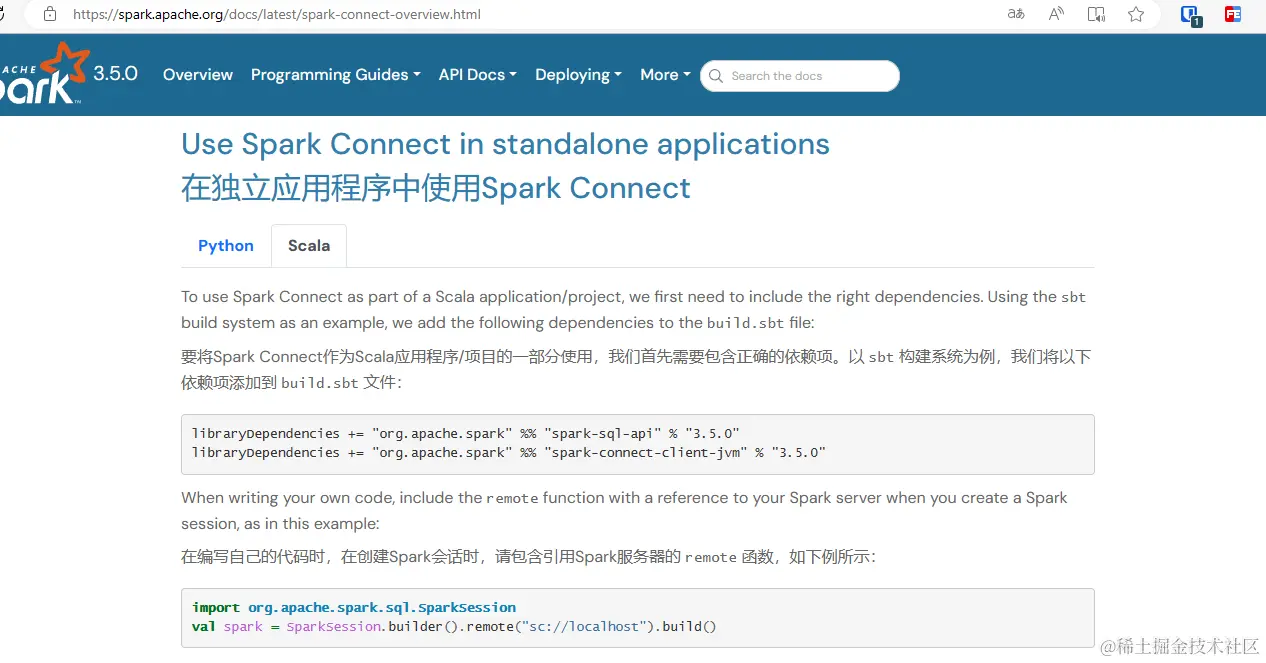Click the page heading about Spark Connect

coord(505,144)
